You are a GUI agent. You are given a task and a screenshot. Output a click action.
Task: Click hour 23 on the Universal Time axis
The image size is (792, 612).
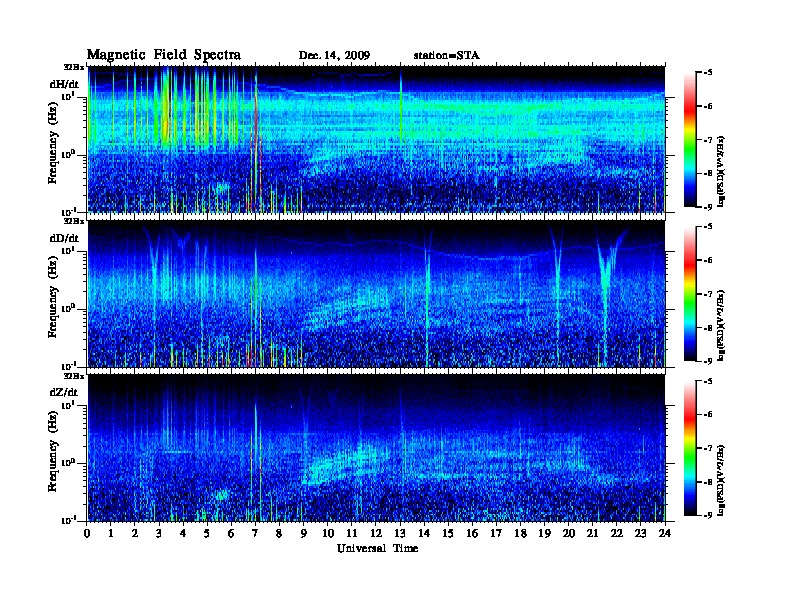pos(641,533)
